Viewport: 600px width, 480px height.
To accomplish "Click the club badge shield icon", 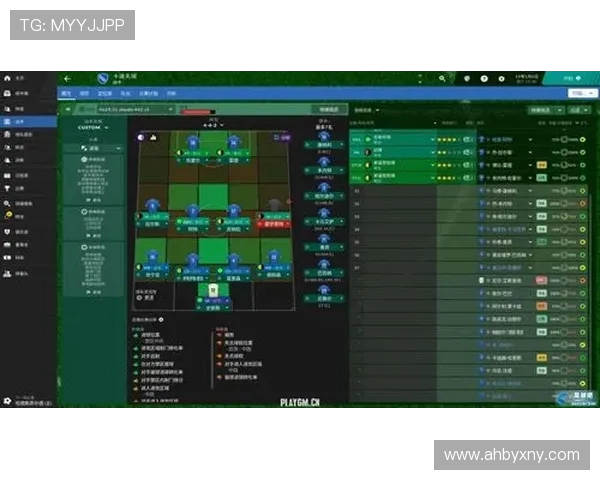I will click(101, 78).
